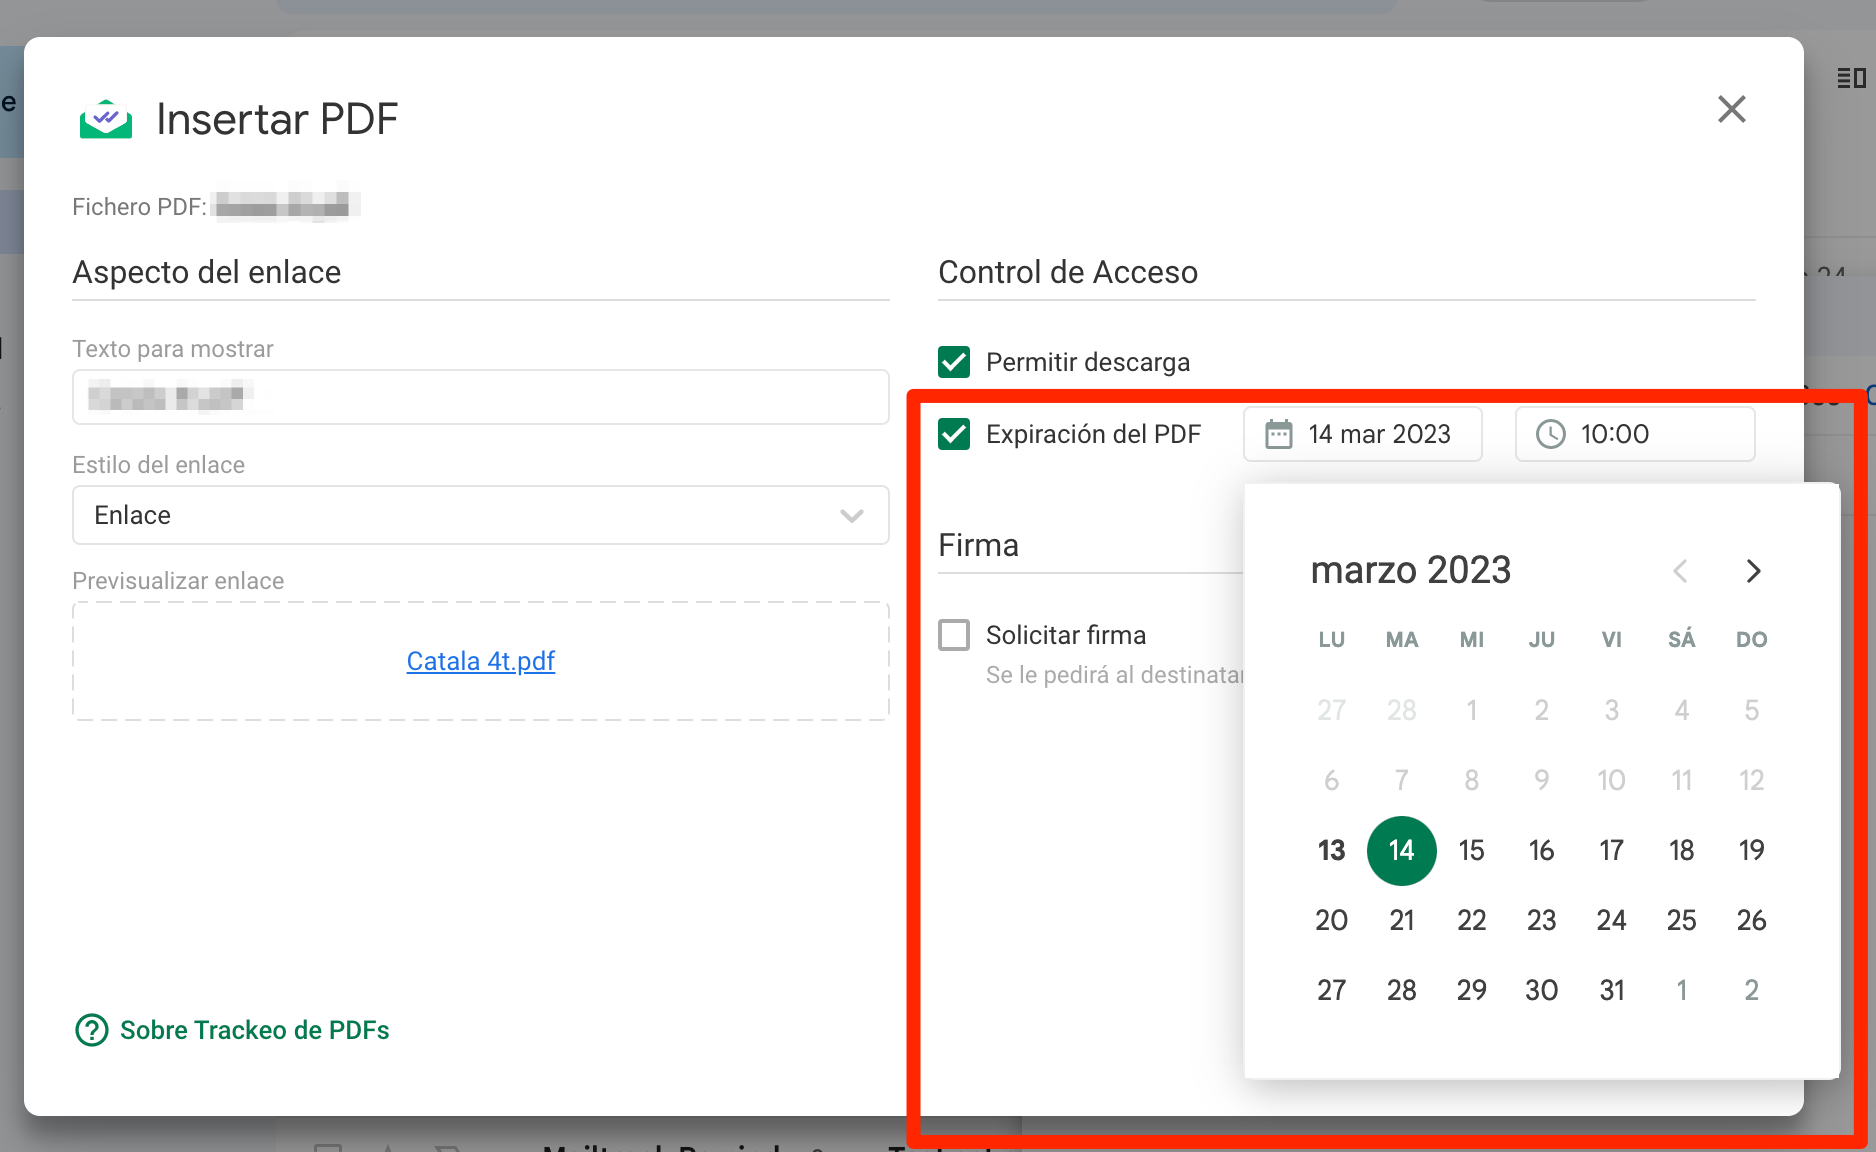The height and width of the screenshot is (1152, 1876).
Task: Click the clock icon in time field
Action: coord(1550,434)
